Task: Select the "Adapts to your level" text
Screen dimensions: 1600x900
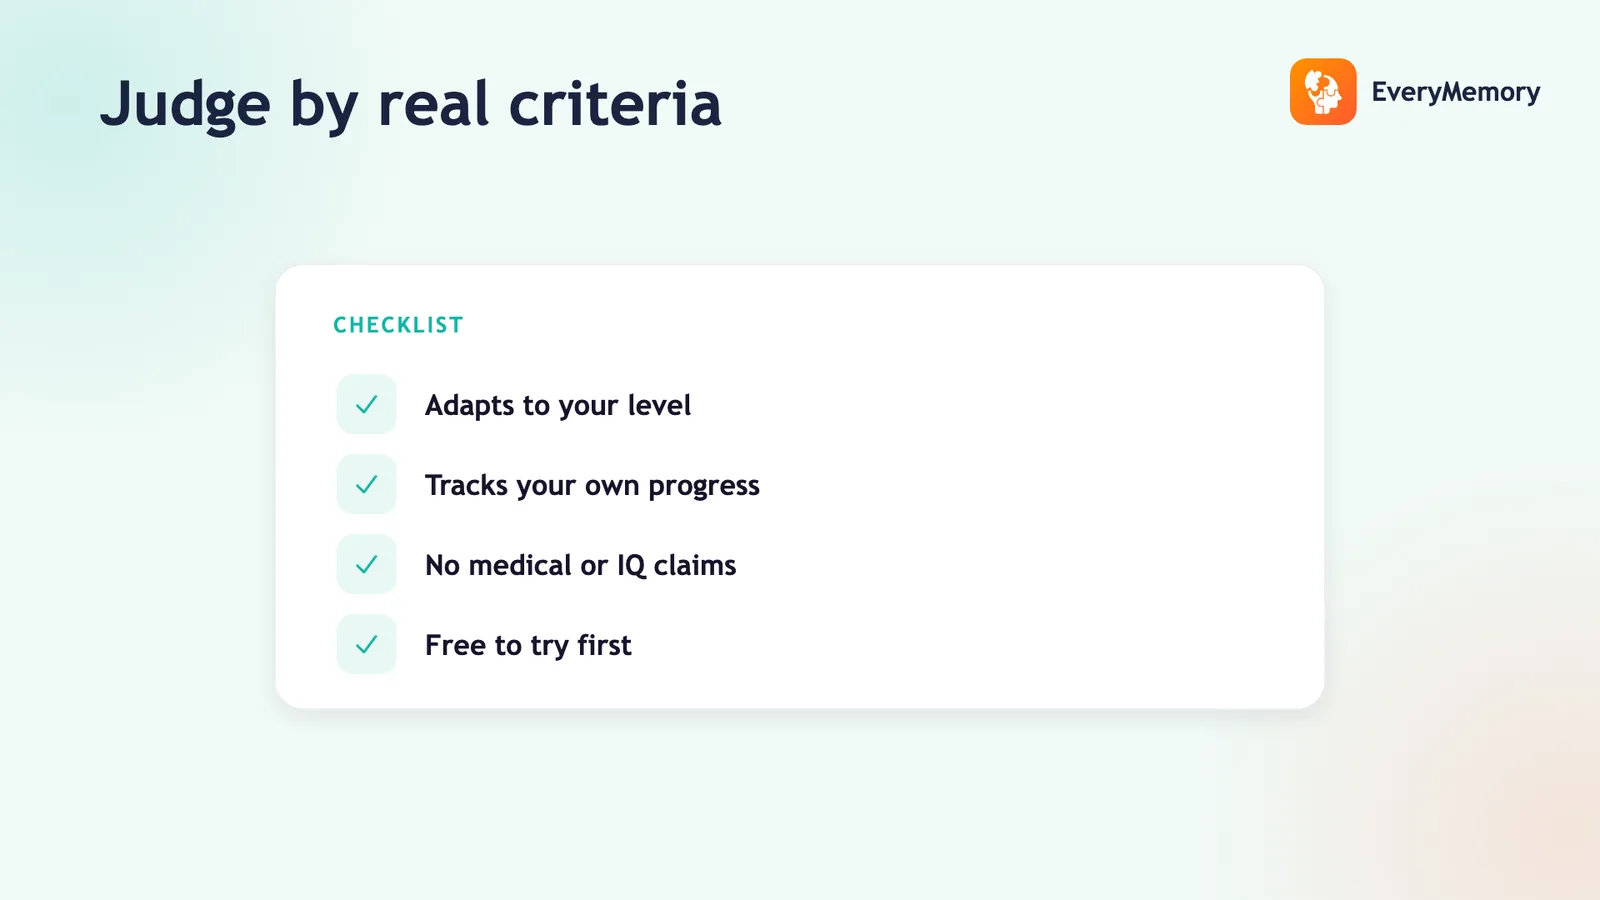Action: tap(558, 406)
